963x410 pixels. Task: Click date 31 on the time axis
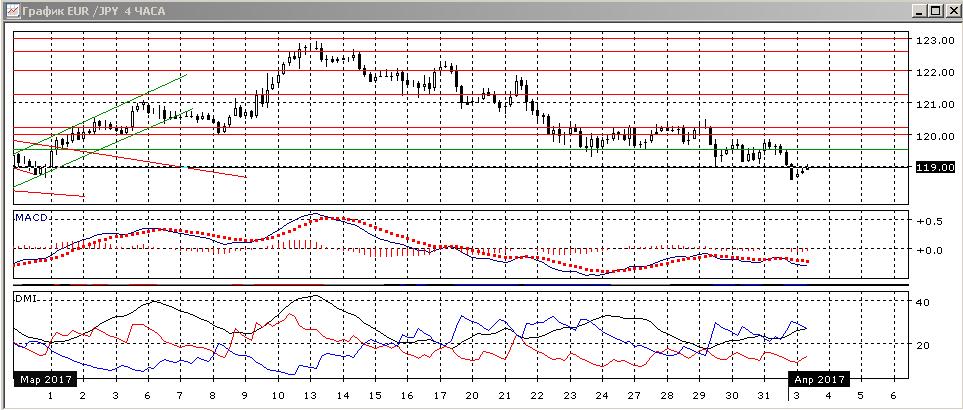coord(765,396)
